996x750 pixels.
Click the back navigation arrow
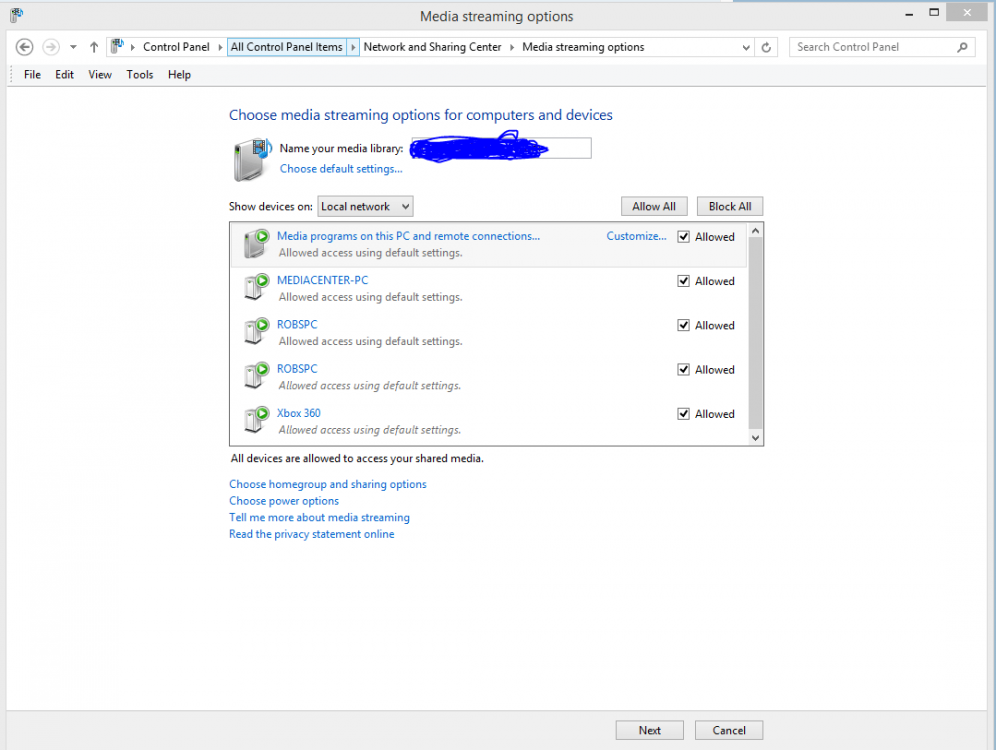[x=24, y=46]
